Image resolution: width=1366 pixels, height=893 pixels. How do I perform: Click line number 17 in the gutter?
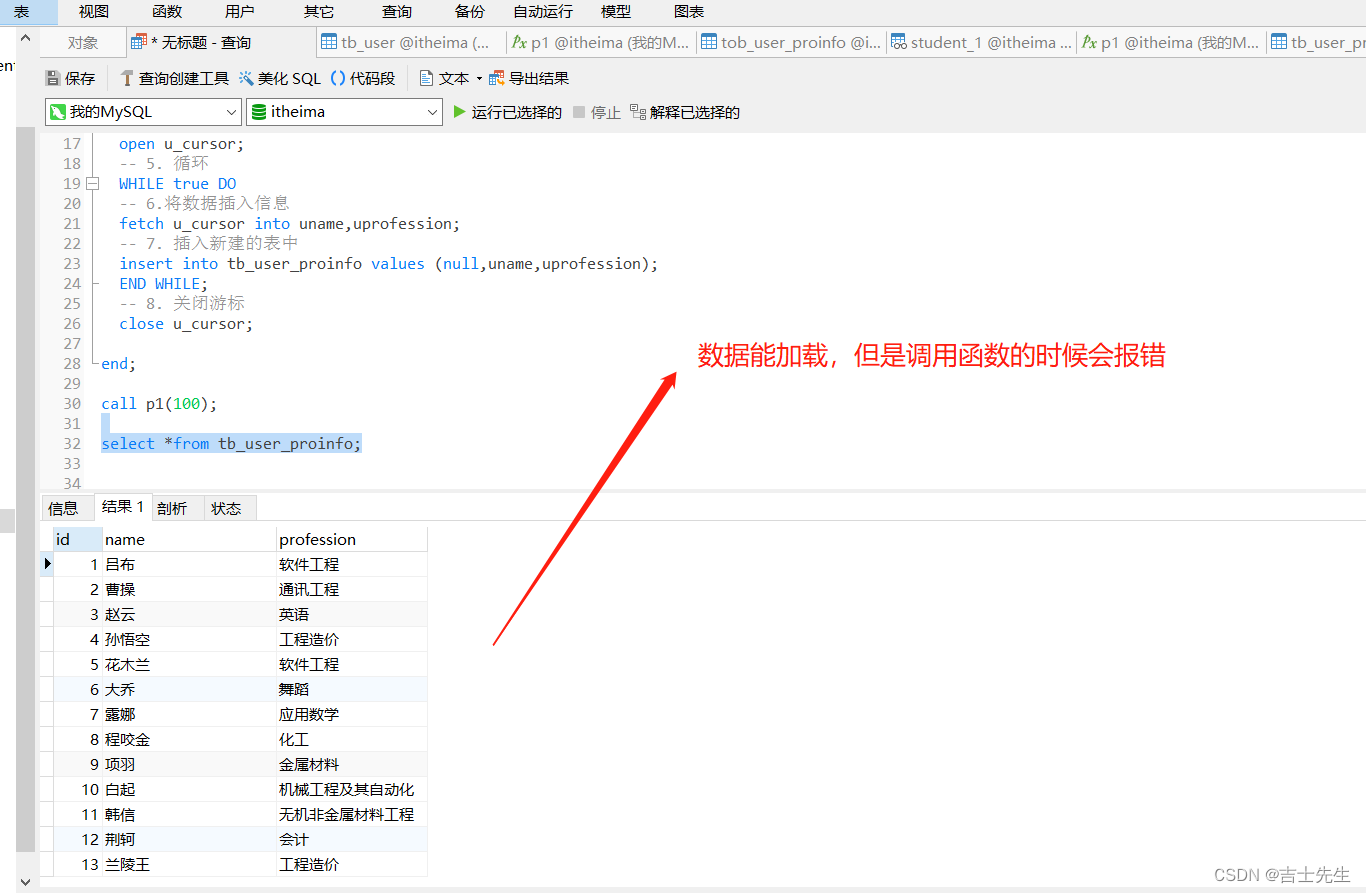point(72,144)
